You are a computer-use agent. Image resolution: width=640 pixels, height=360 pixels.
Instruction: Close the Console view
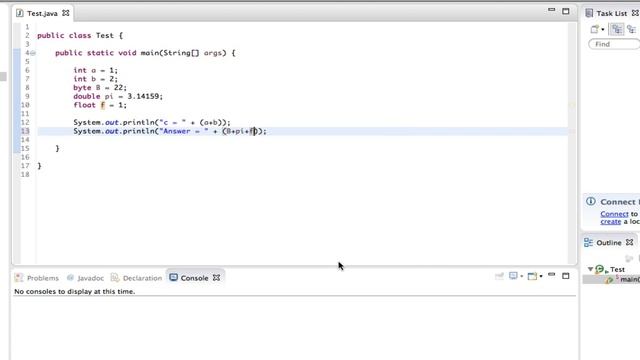[216, 278]
